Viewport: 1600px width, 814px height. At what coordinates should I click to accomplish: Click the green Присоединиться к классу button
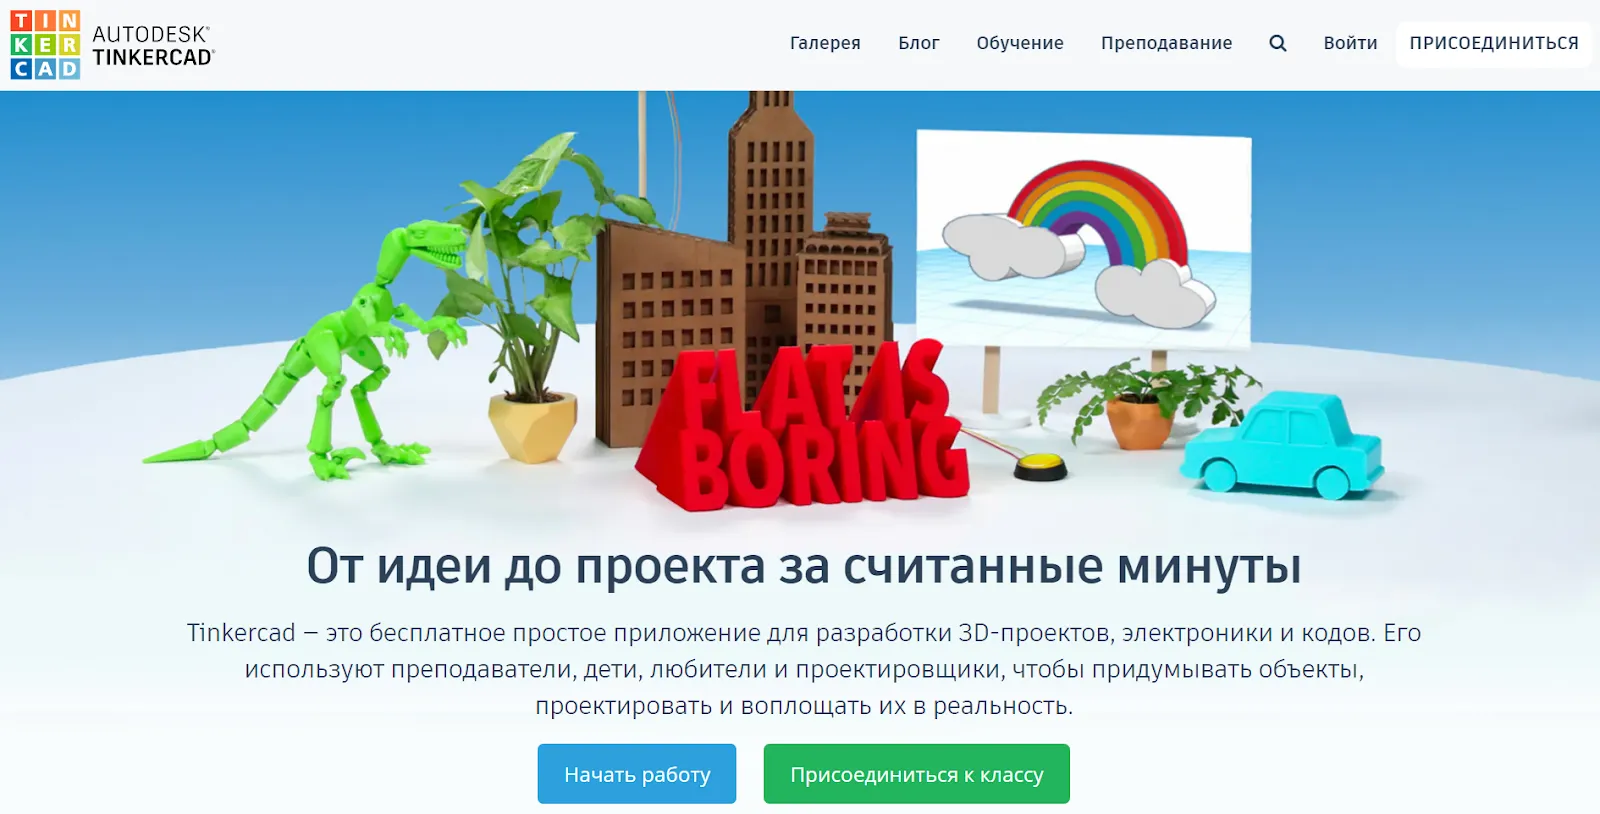(x=917, y=774)
